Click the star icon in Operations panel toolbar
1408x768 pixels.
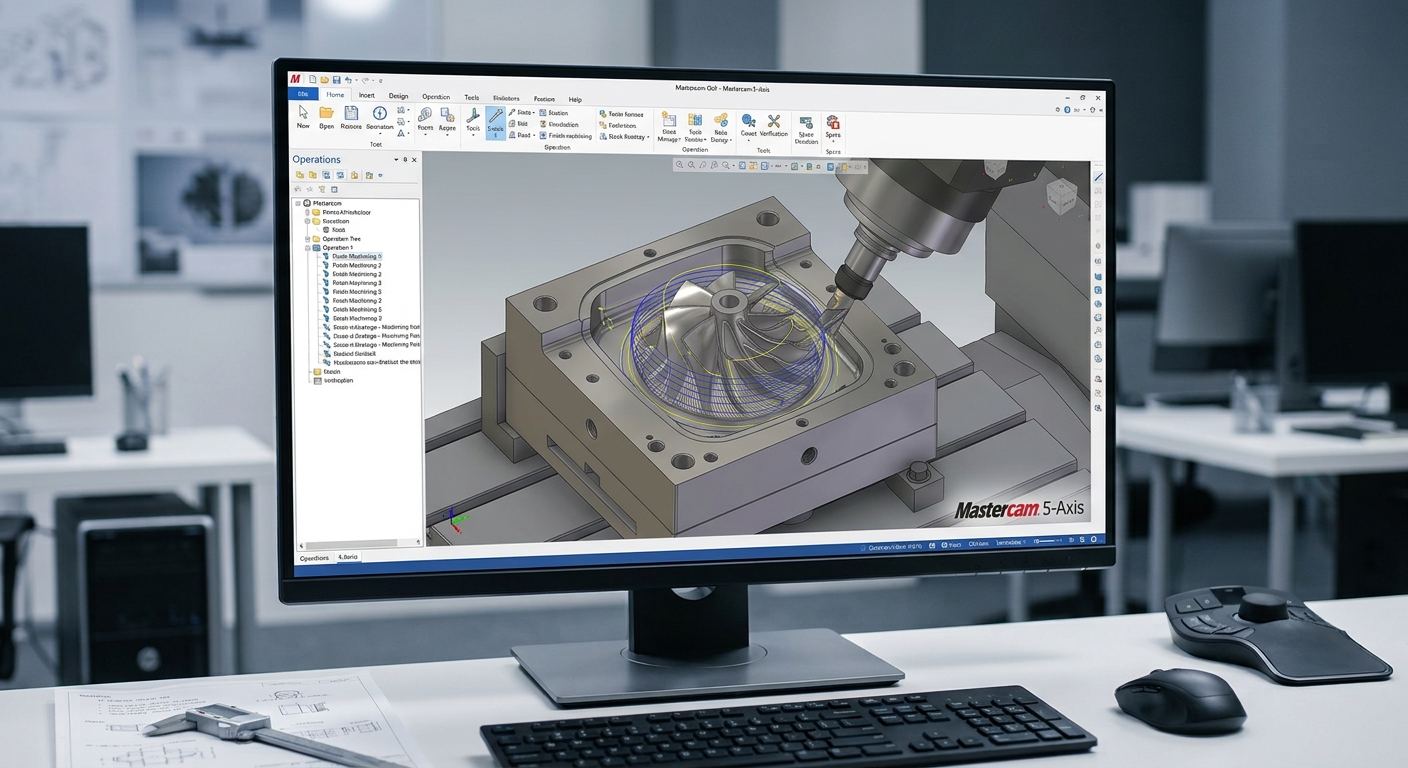pyautogui.click(x=310, y=189)
